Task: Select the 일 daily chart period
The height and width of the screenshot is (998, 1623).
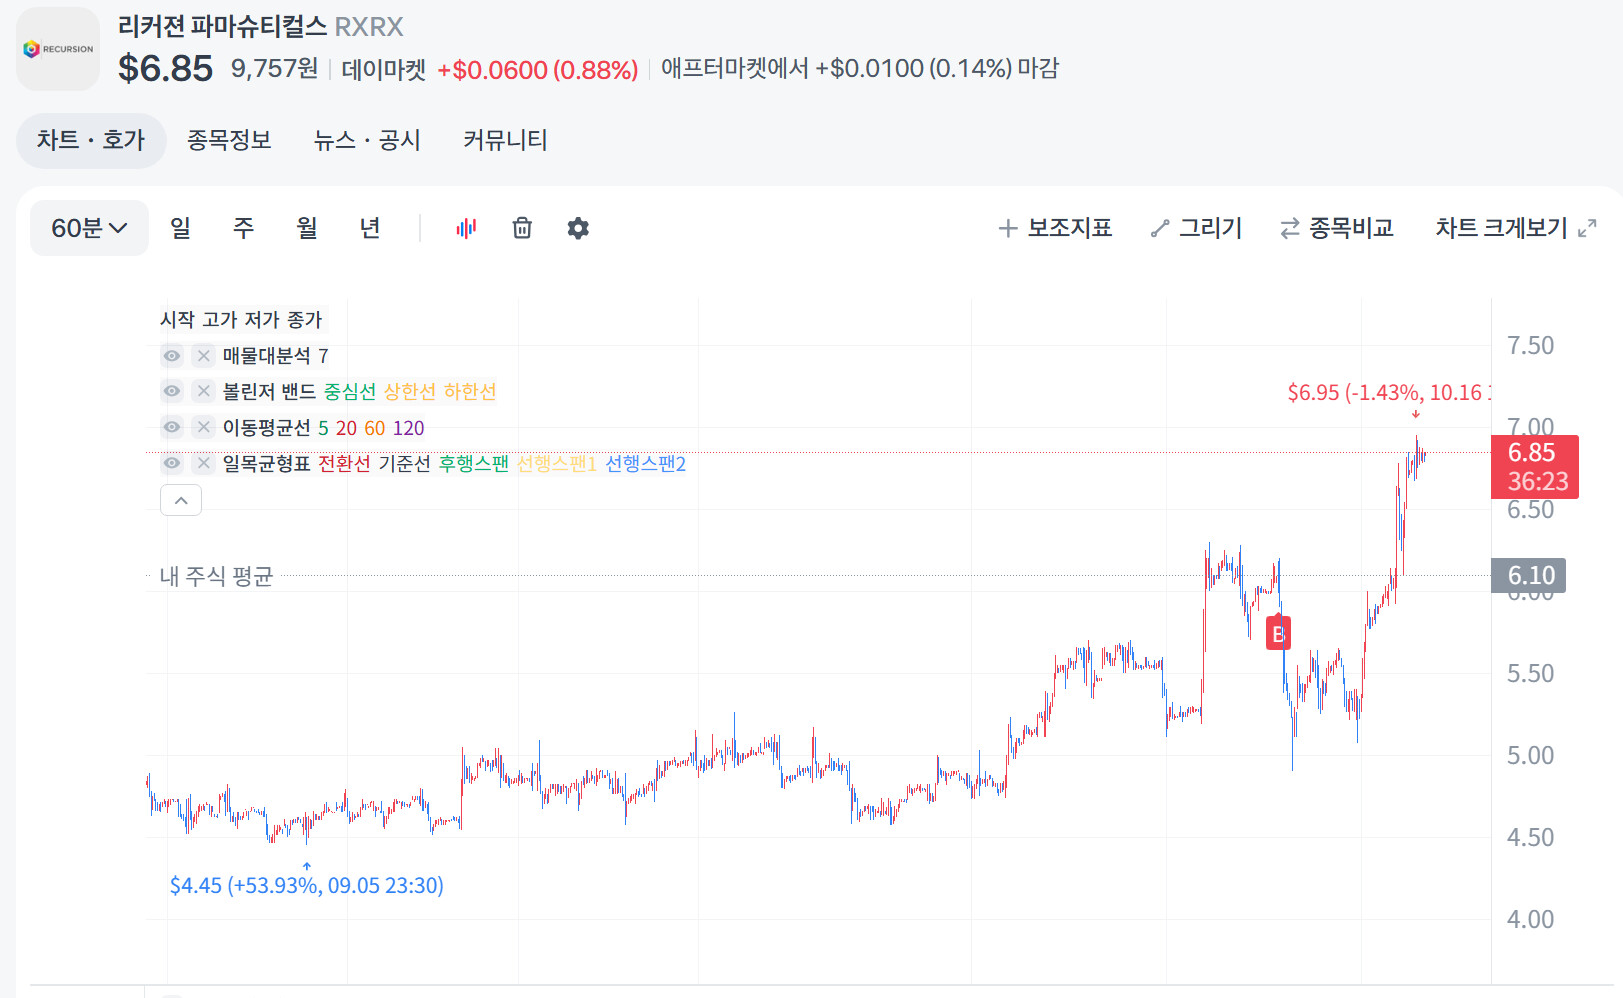Action: (180, 228)
